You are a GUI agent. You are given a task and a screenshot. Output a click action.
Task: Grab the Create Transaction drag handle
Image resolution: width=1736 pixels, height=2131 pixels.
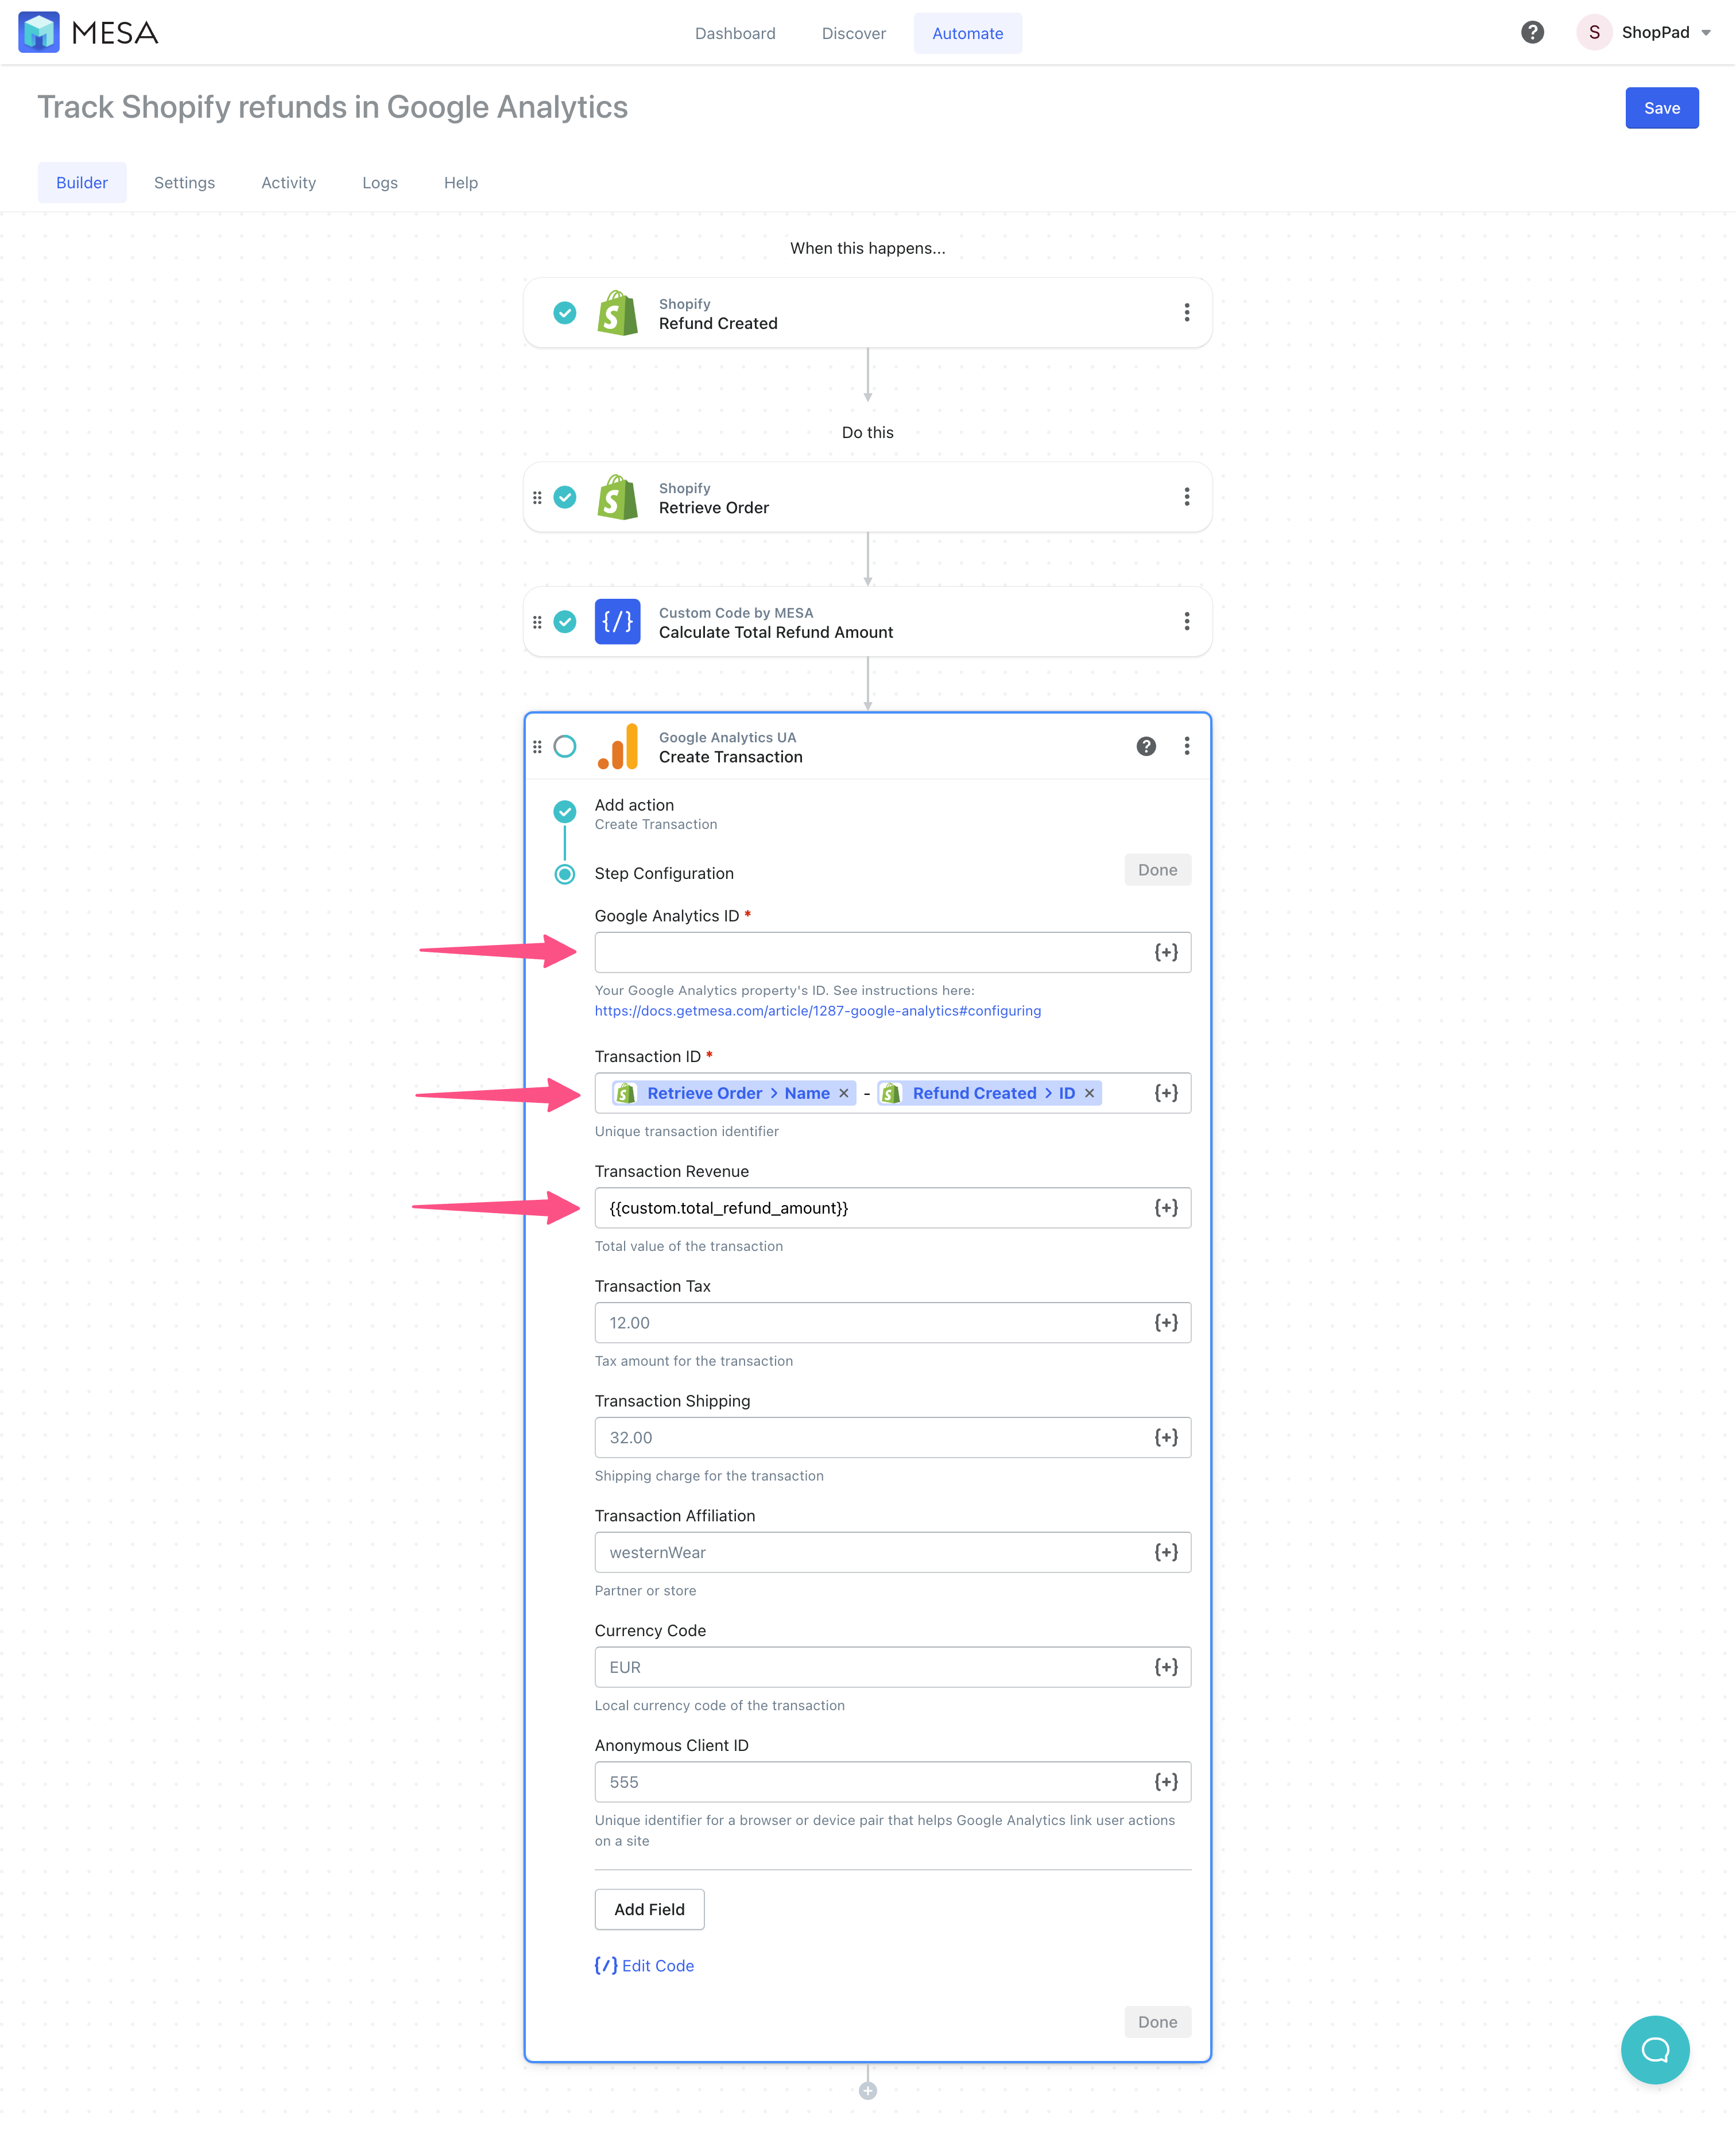click(537, 746)
